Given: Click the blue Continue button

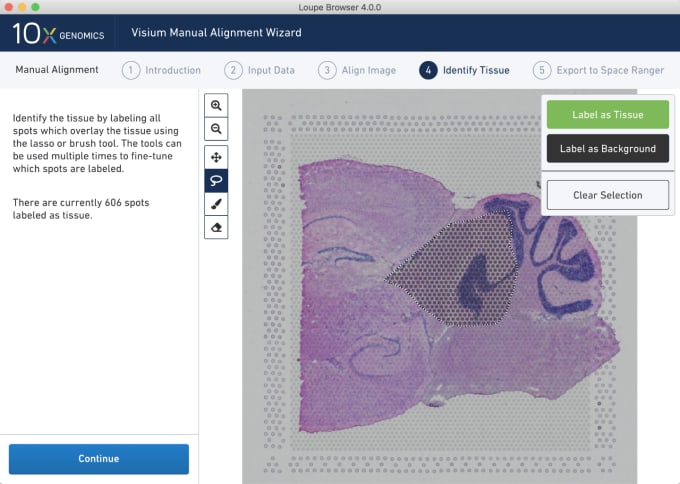Looking at the screenshot, I should click(x=99, y=459).
